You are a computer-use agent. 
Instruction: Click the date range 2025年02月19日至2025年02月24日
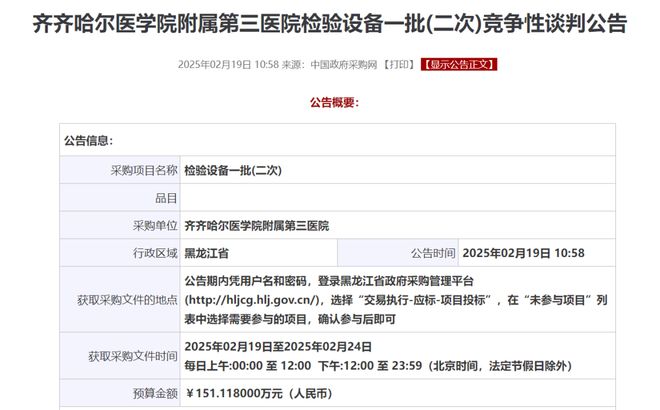(278, 346)
